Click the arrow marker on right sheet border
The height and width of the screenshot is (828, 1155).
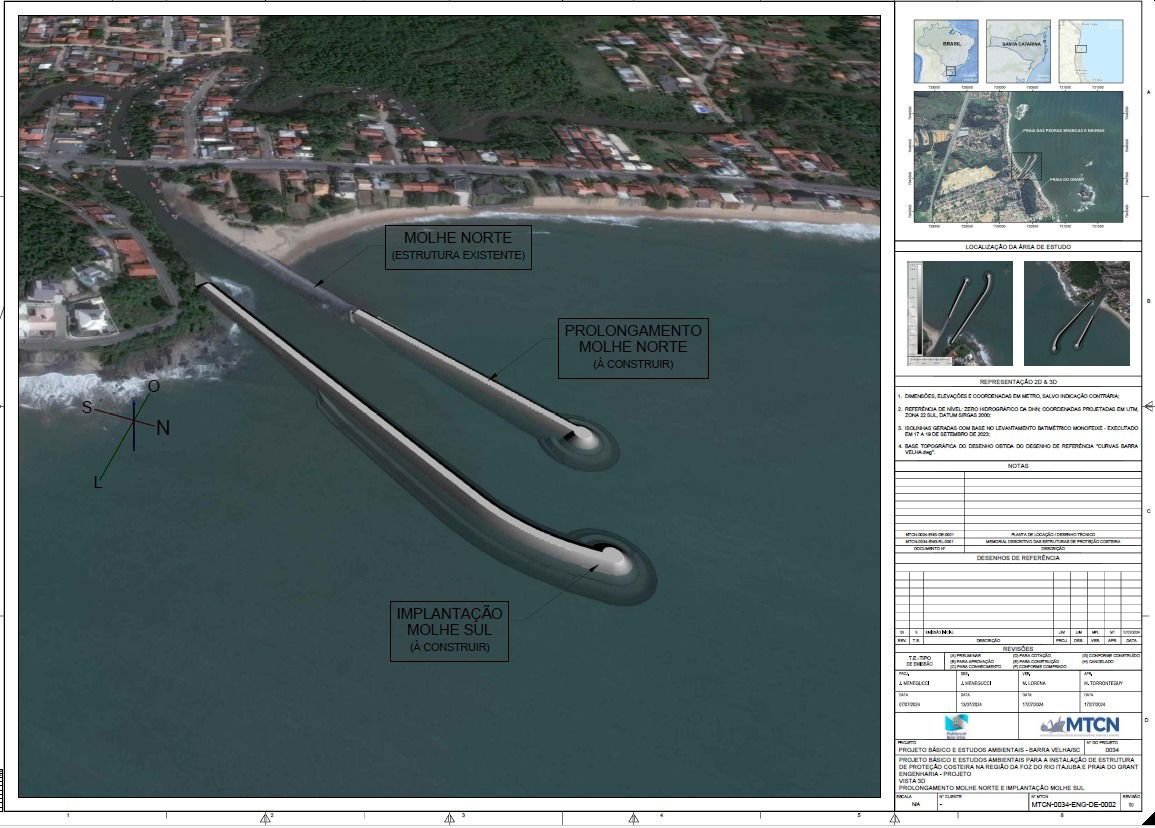[1148, 406]
